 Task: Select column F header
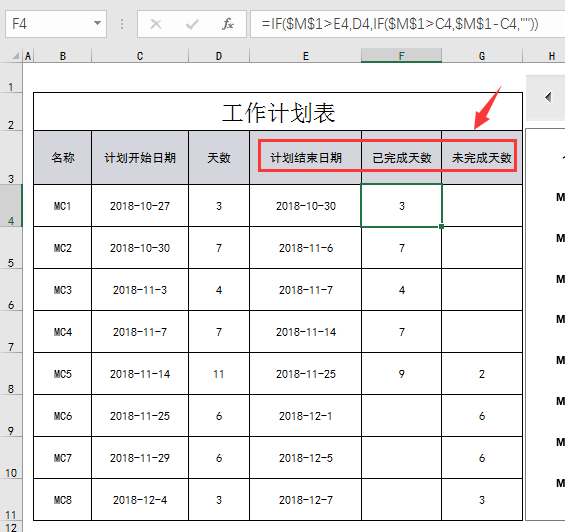pyautogui.click(x=401, y=56)
